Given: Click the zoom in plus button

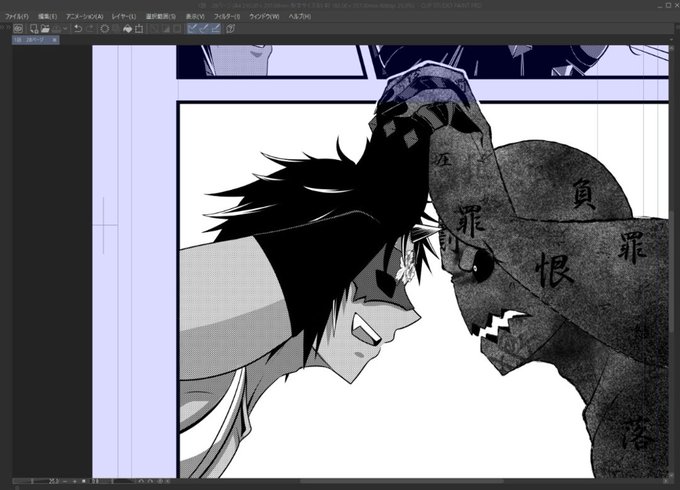Looking at the screenshot, I should (x=75, y=481).
